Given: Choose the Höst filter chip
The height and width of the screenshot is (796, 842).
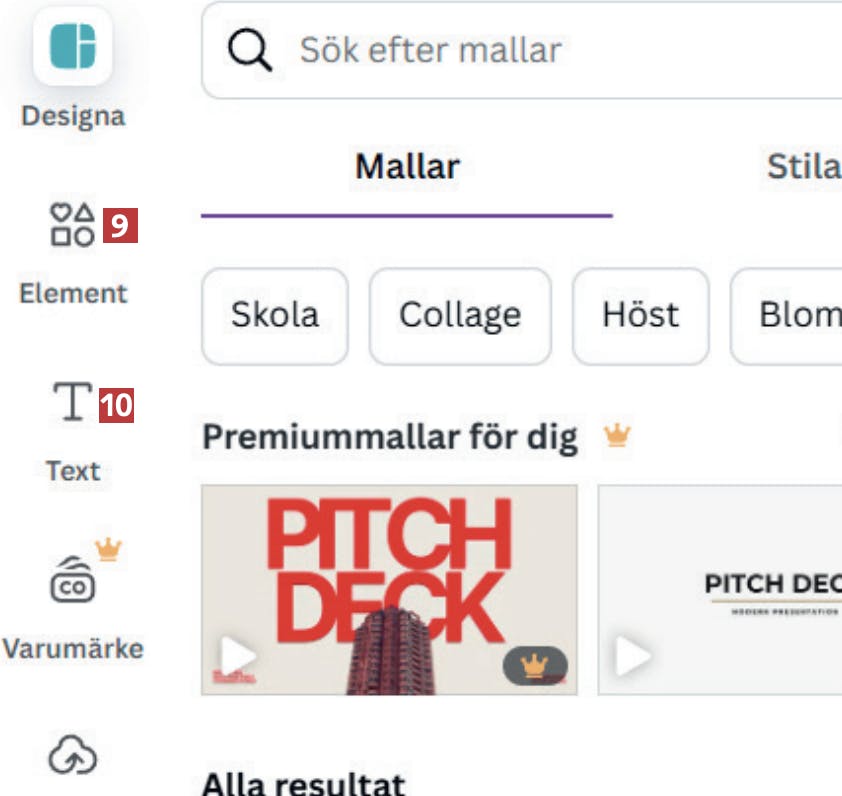Looking at the screenshot, I should pos(640,315).
